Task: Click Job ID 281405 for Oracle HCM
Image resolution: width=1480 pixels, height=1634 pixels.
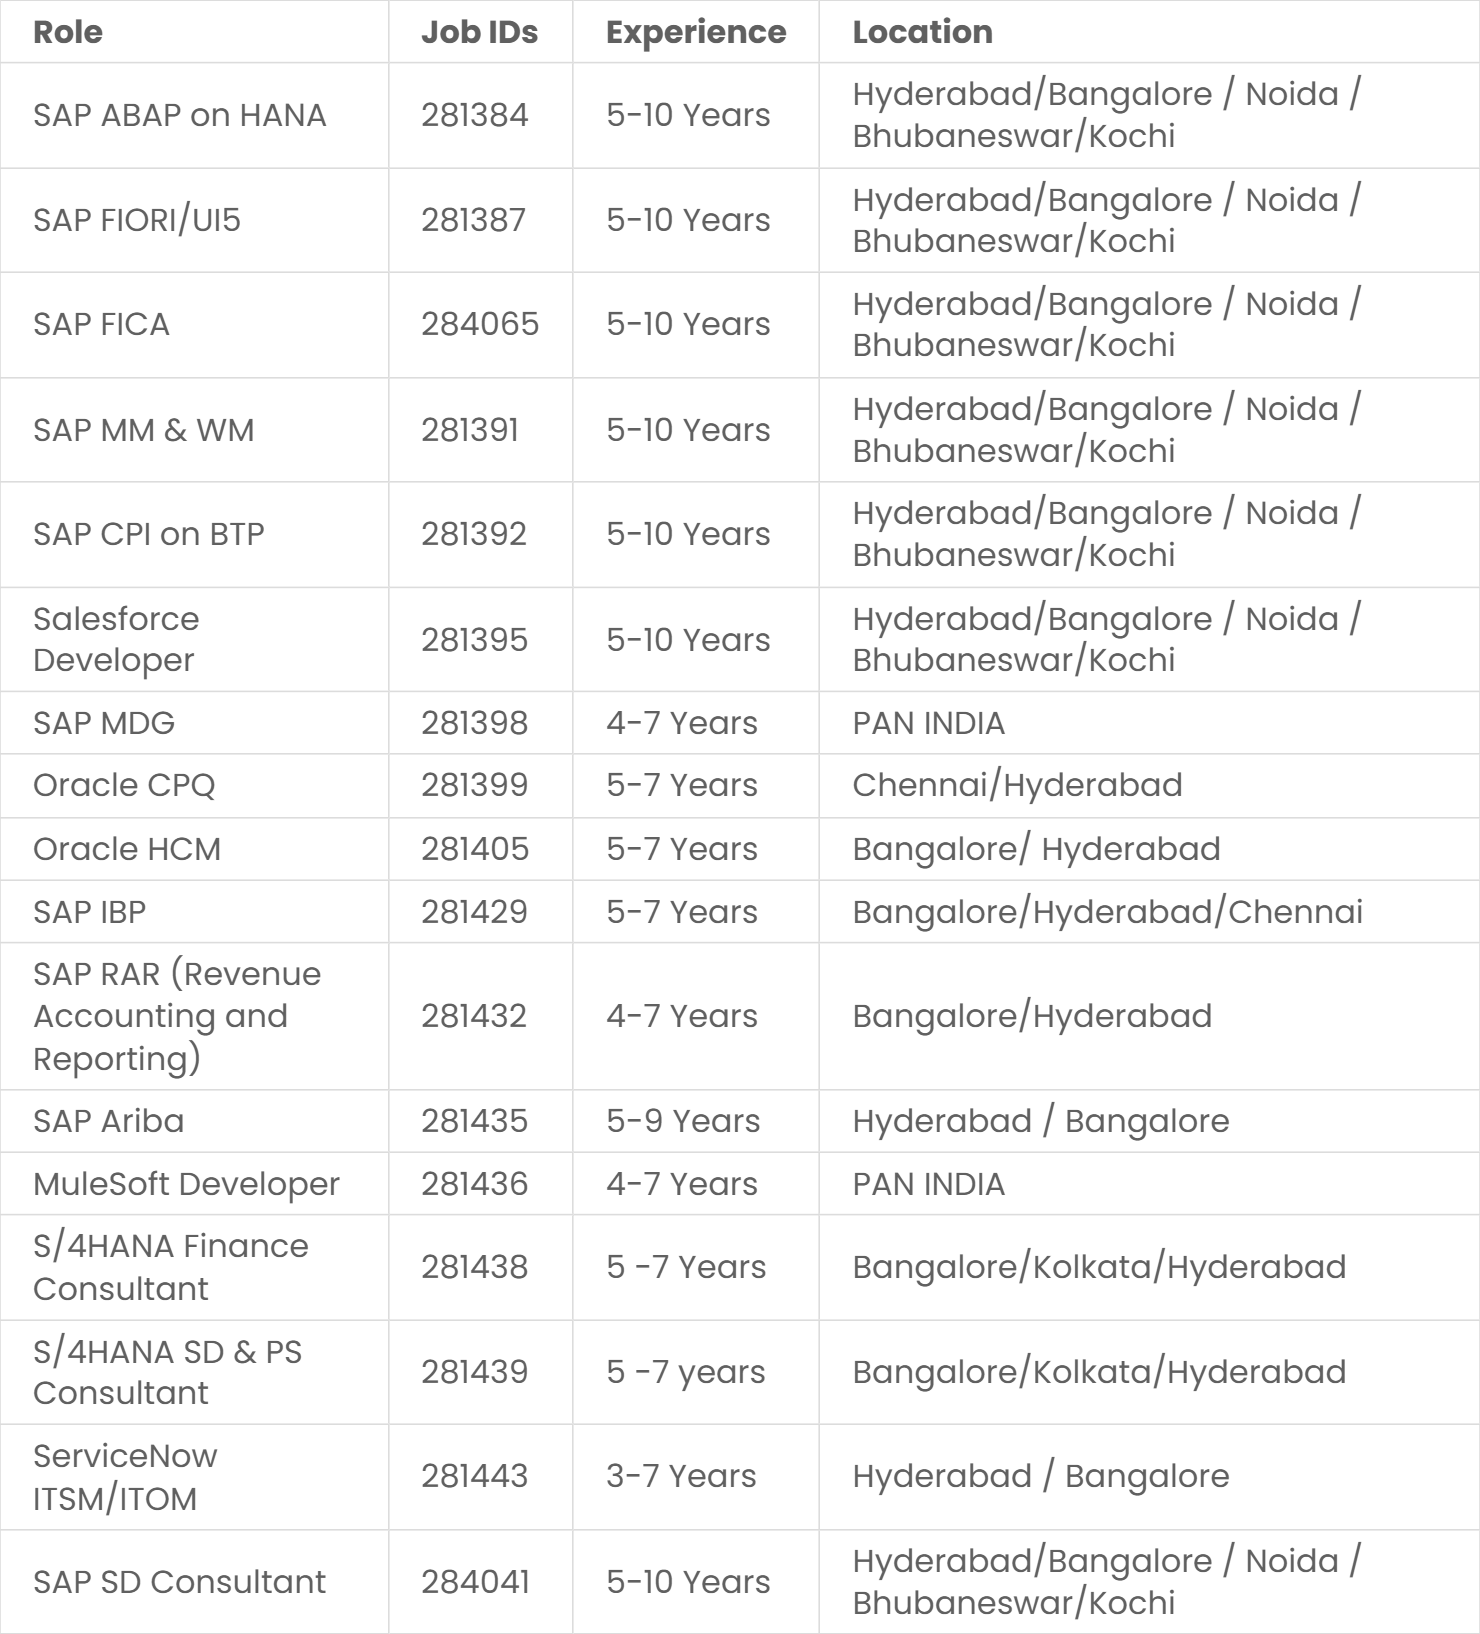Action: pyautogui.click(x=474, y=849)
